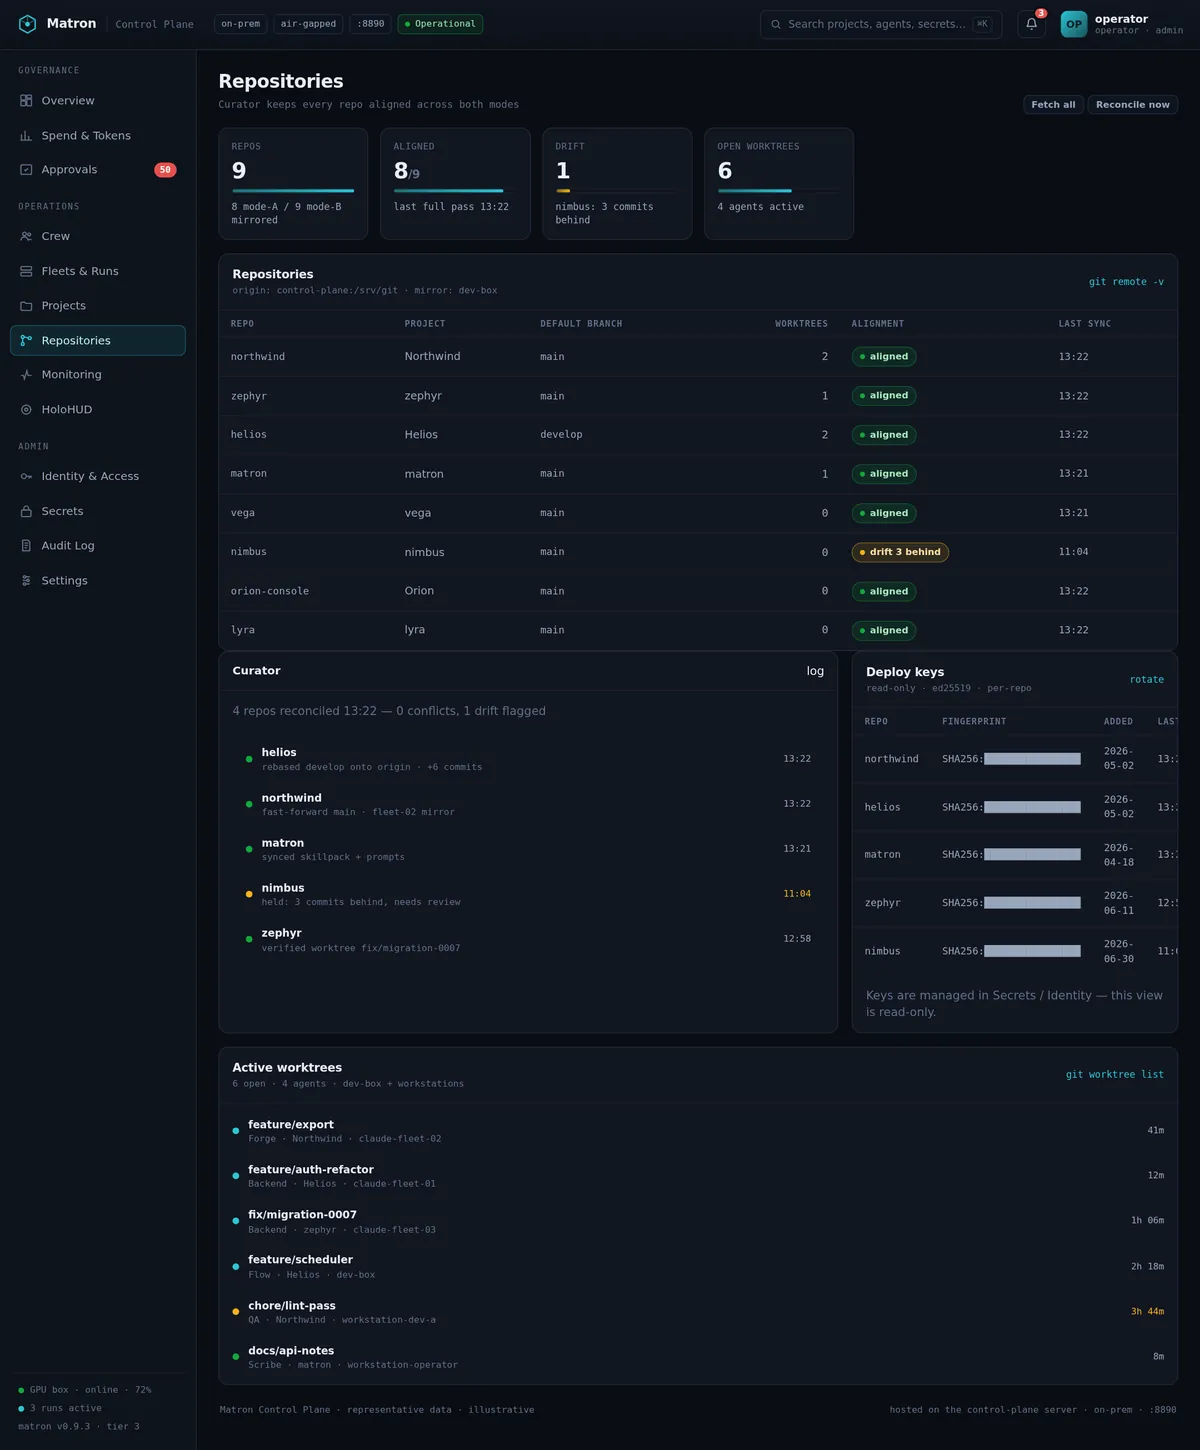Viewport: 1200px width, 1450px height.
Task: Select helios entry in Curator log
Action: [528, 759]
